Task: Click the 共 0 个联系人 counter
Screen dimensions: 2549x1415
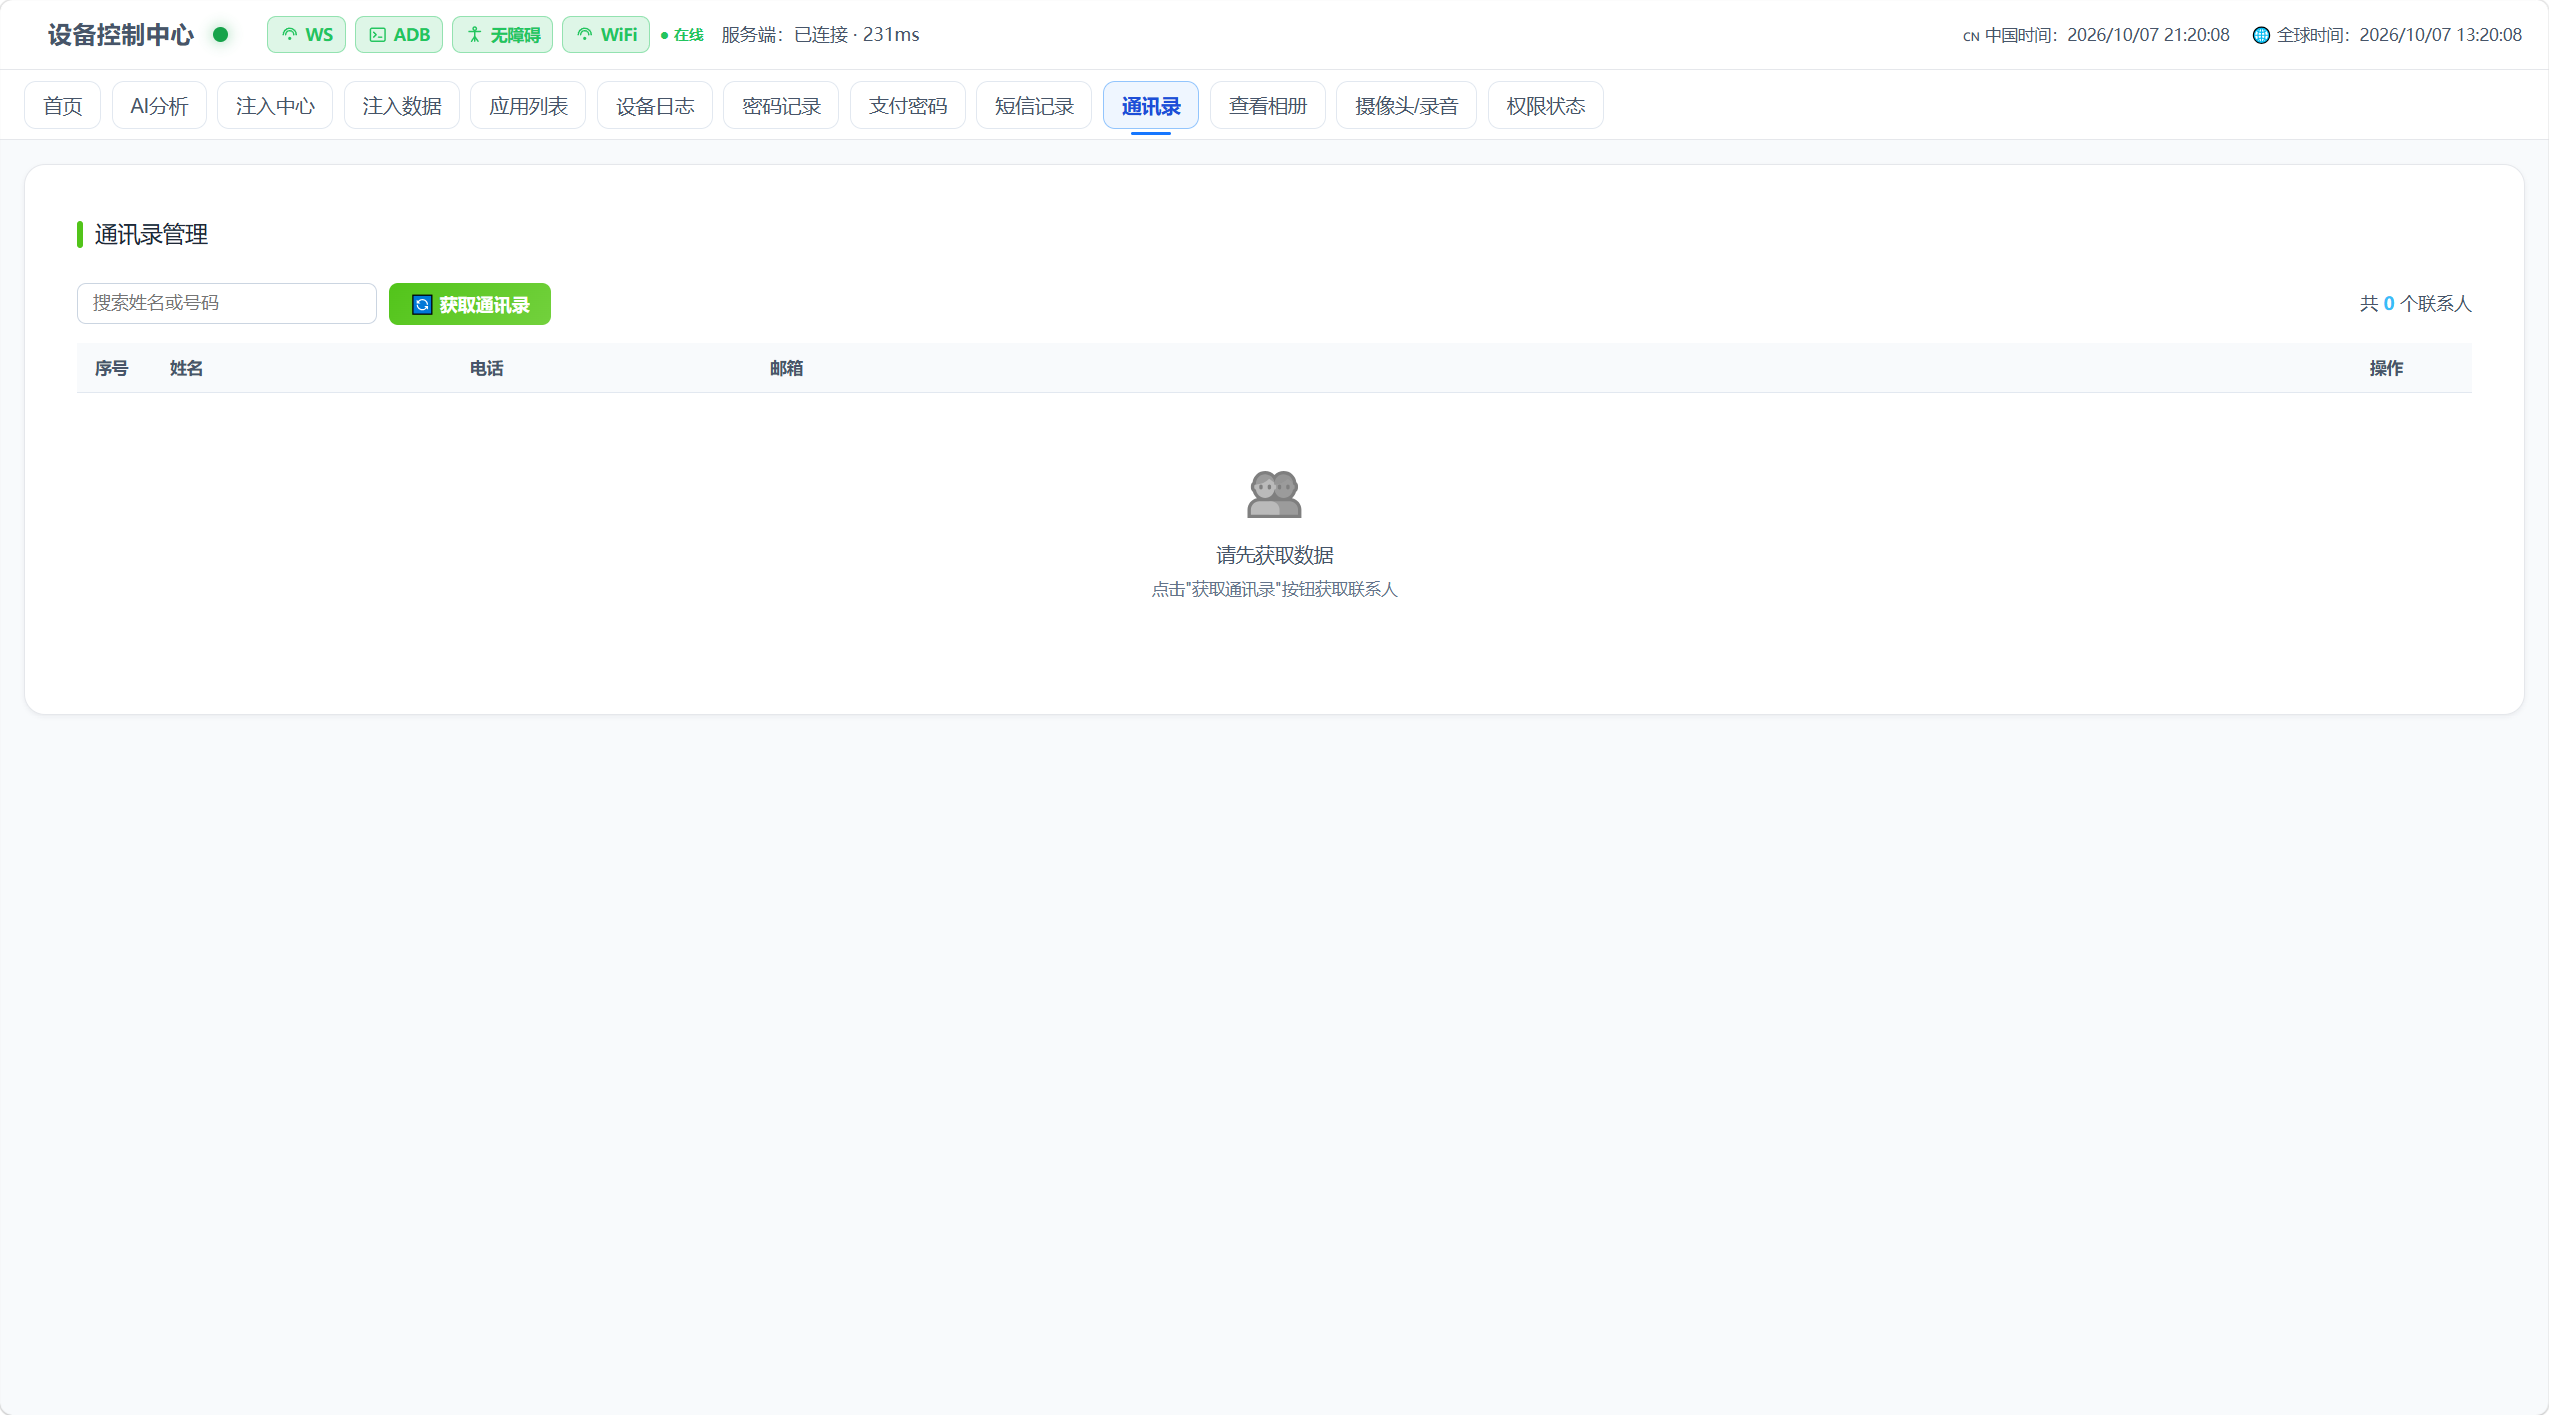Action: [2415, 304]
